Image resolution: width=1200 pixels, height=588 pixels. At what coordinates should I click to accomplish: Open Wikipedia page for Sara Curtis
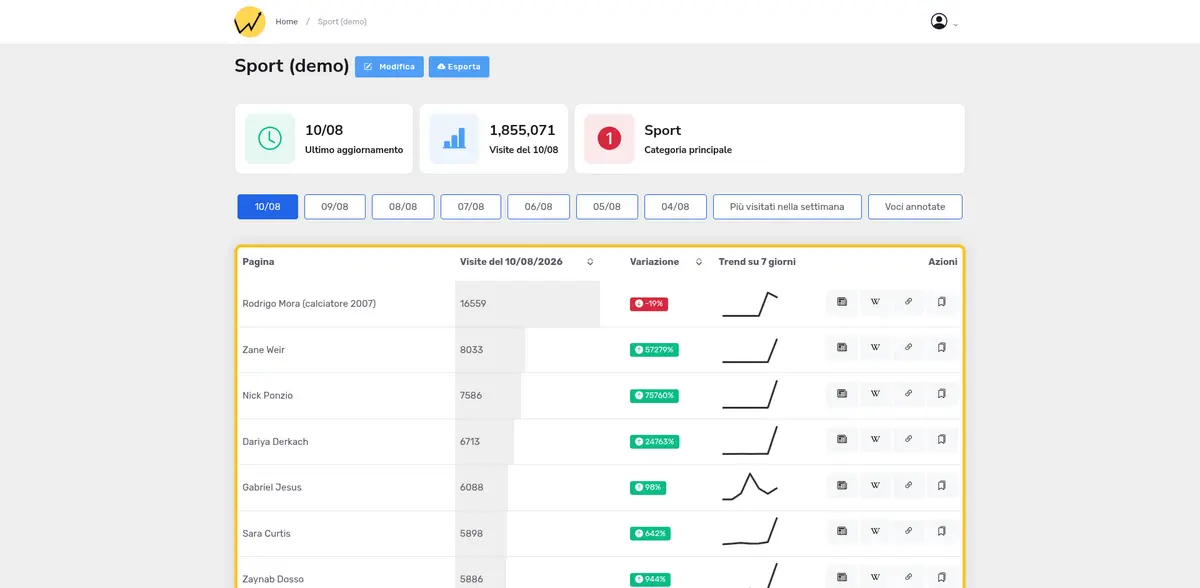click(875, 532)
